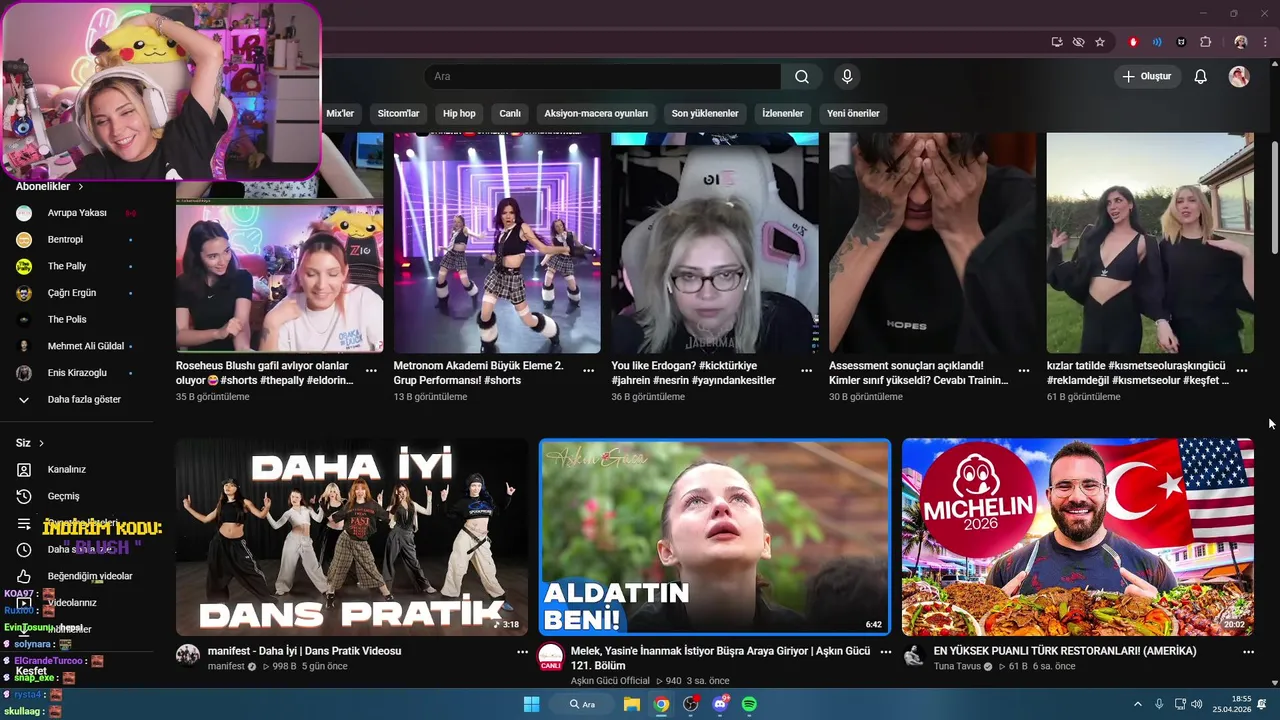Expand the Siz section

click(31, 443)
